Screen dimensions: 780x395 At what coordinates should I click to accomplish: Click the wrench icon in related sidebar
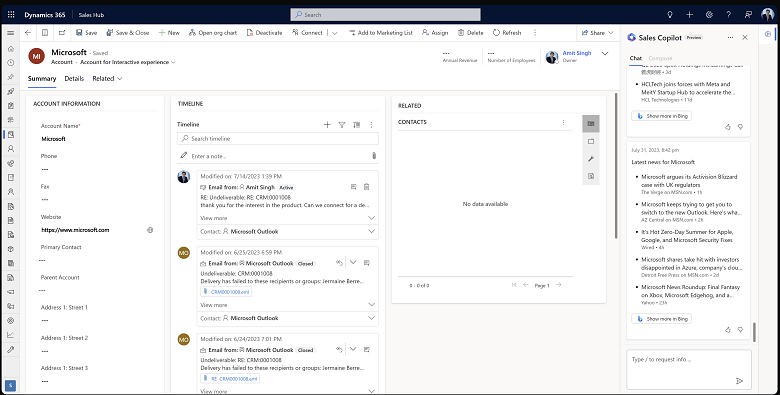pos(590,159)
